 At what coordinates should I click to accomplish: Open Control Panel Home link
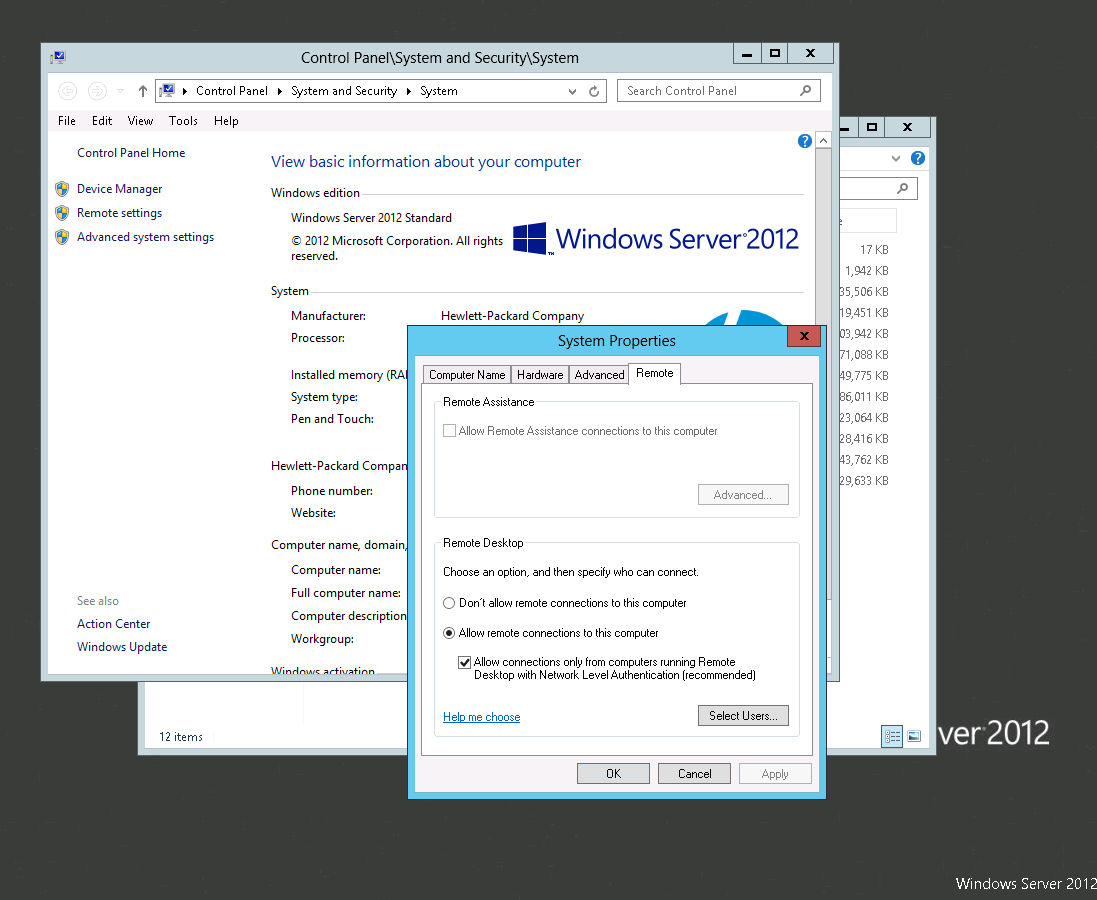[131, 153]
